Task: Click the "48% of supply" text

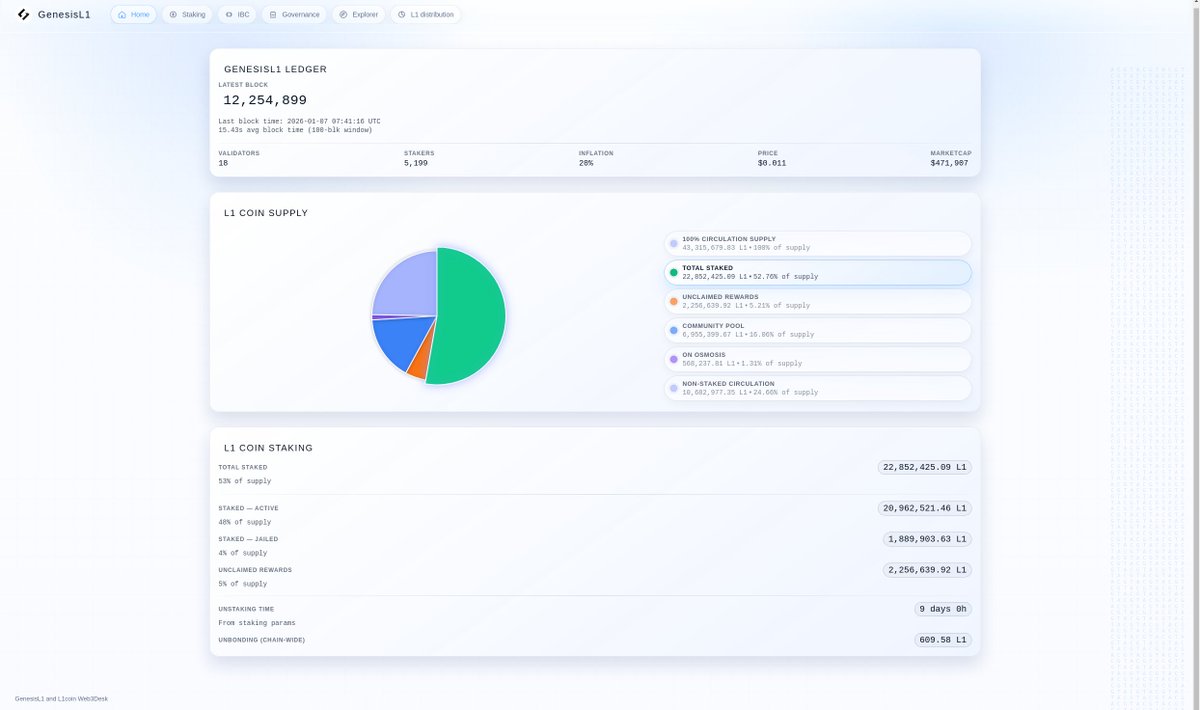Action: 245,522
